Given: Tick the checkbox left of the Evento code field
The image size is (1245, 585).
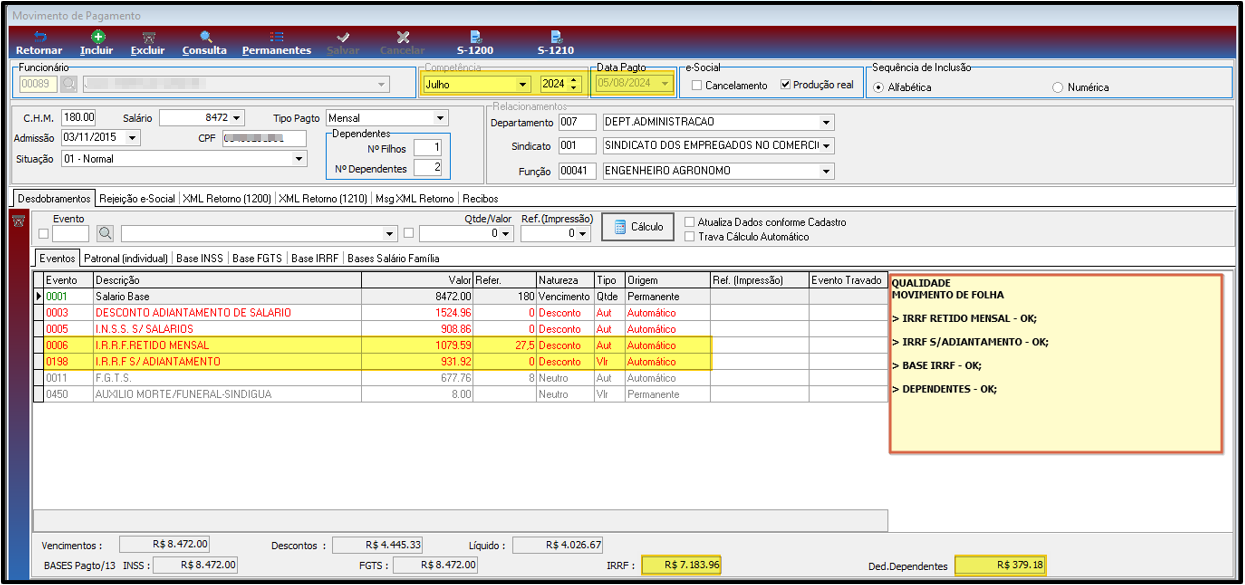Looking at the screenshot, I should (43, 234).
